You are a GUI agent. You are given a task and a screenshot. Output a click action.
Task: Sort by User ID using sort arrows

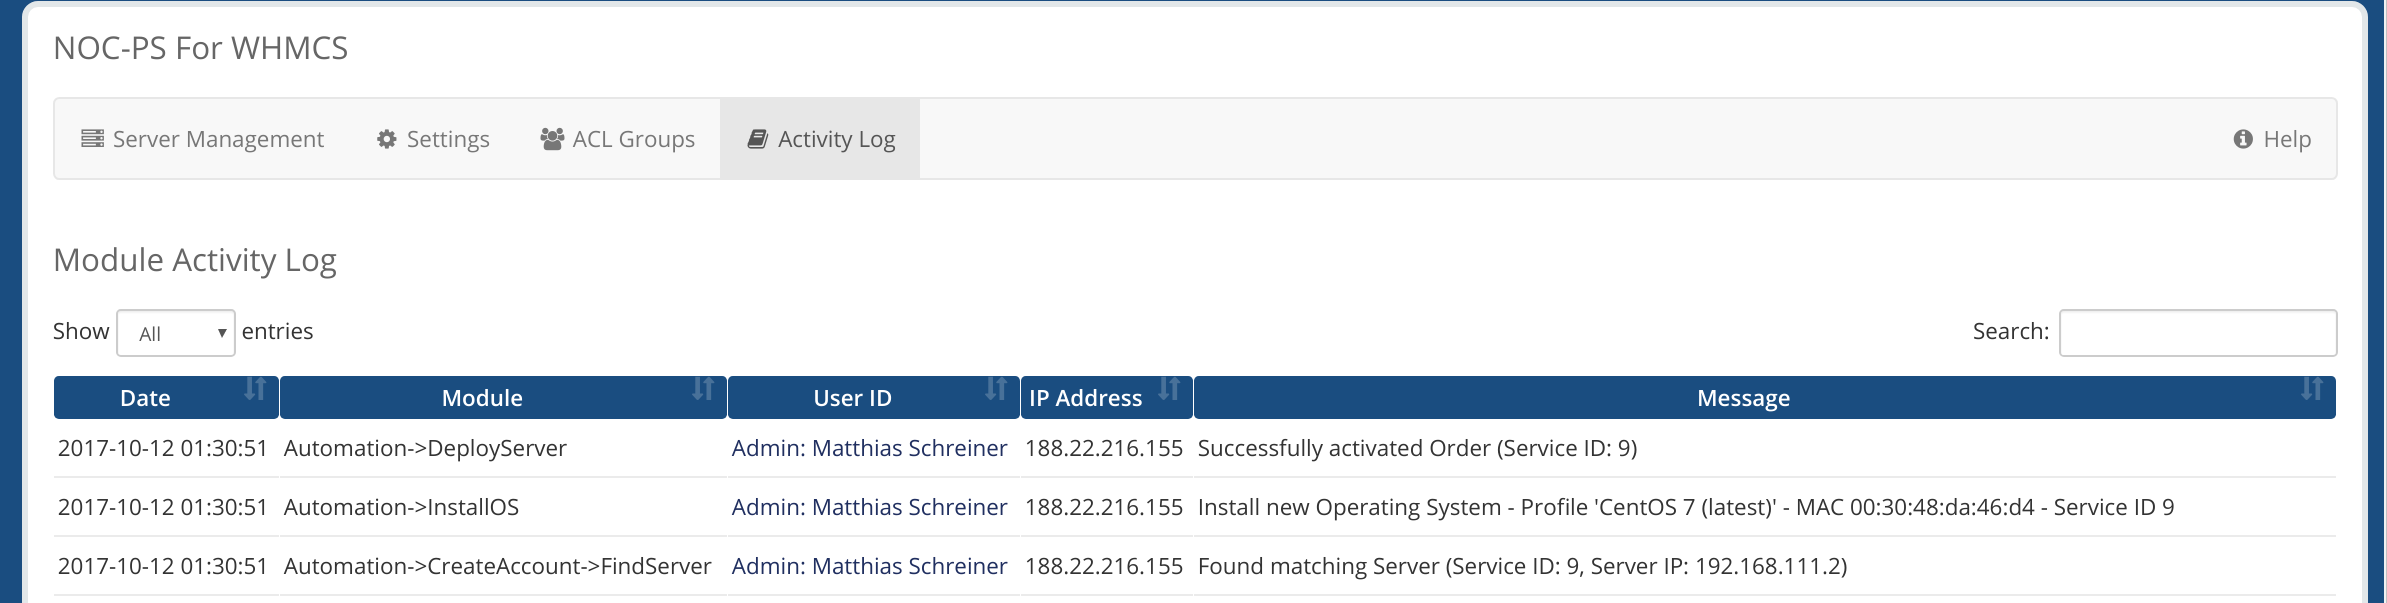coord(996,389)
